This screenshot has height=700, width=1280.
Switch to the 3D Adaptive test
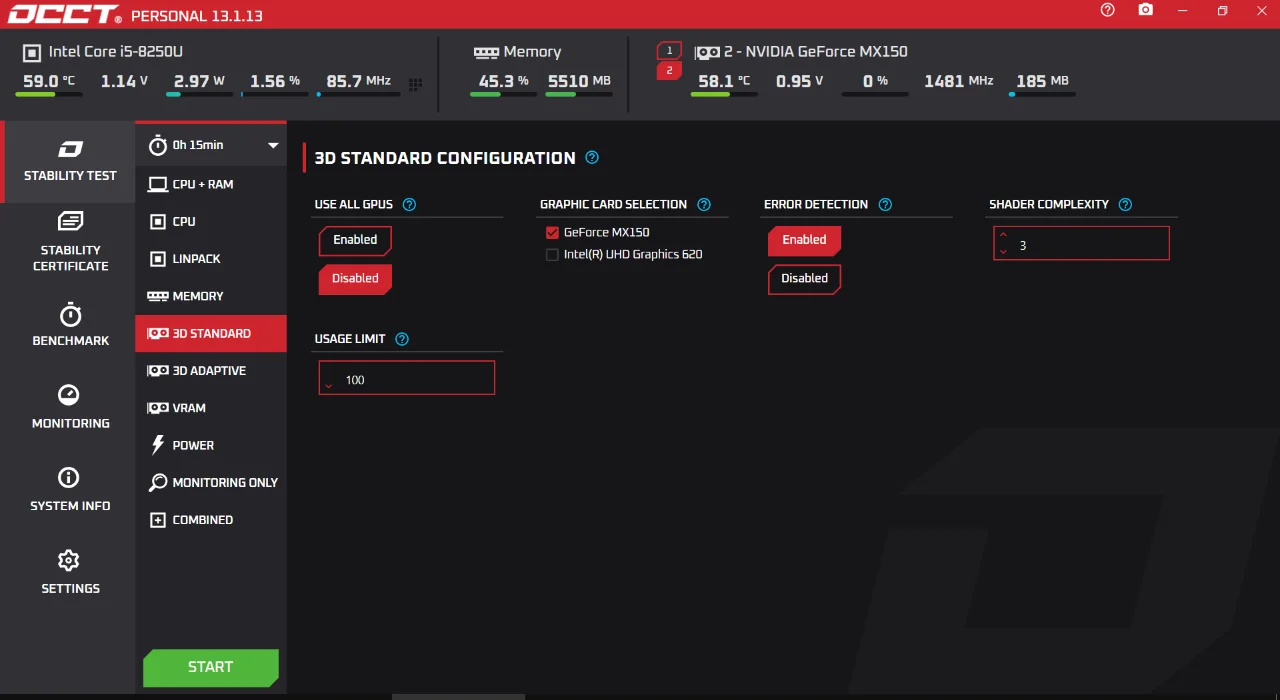[208, 371]
